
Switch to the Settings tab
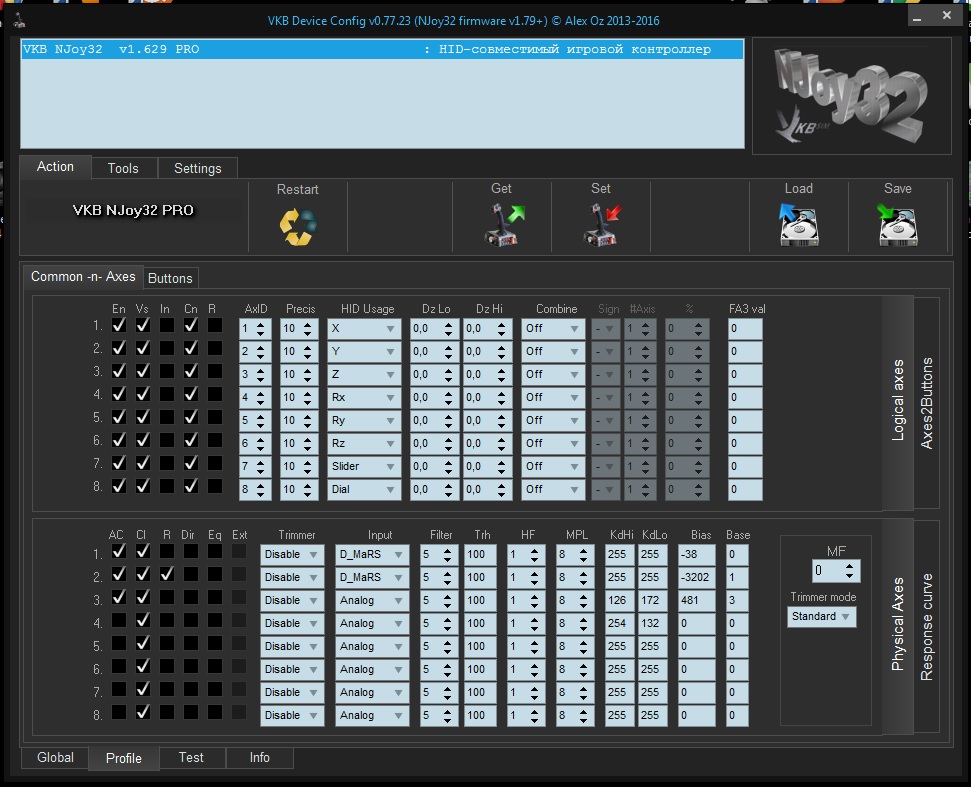click(198, 168)
